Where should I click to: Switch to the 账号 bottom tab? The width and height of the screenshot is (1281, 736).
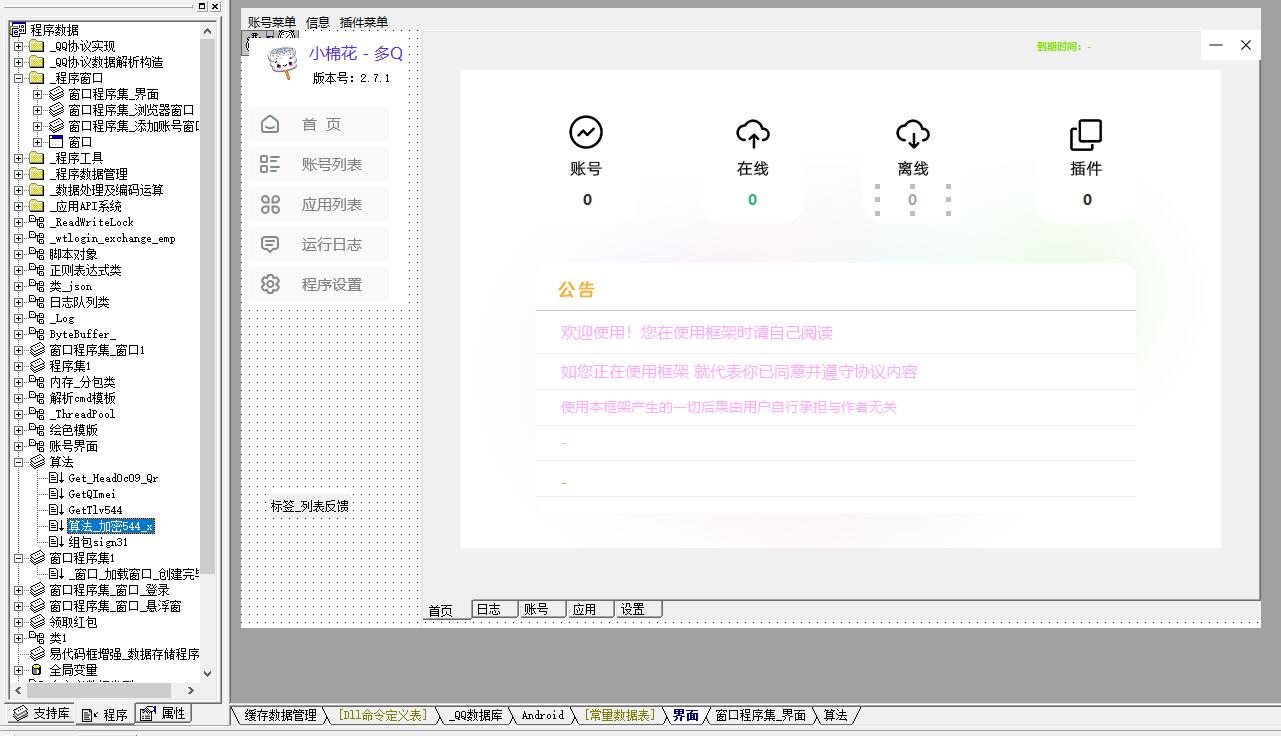(x=542, y=609)
